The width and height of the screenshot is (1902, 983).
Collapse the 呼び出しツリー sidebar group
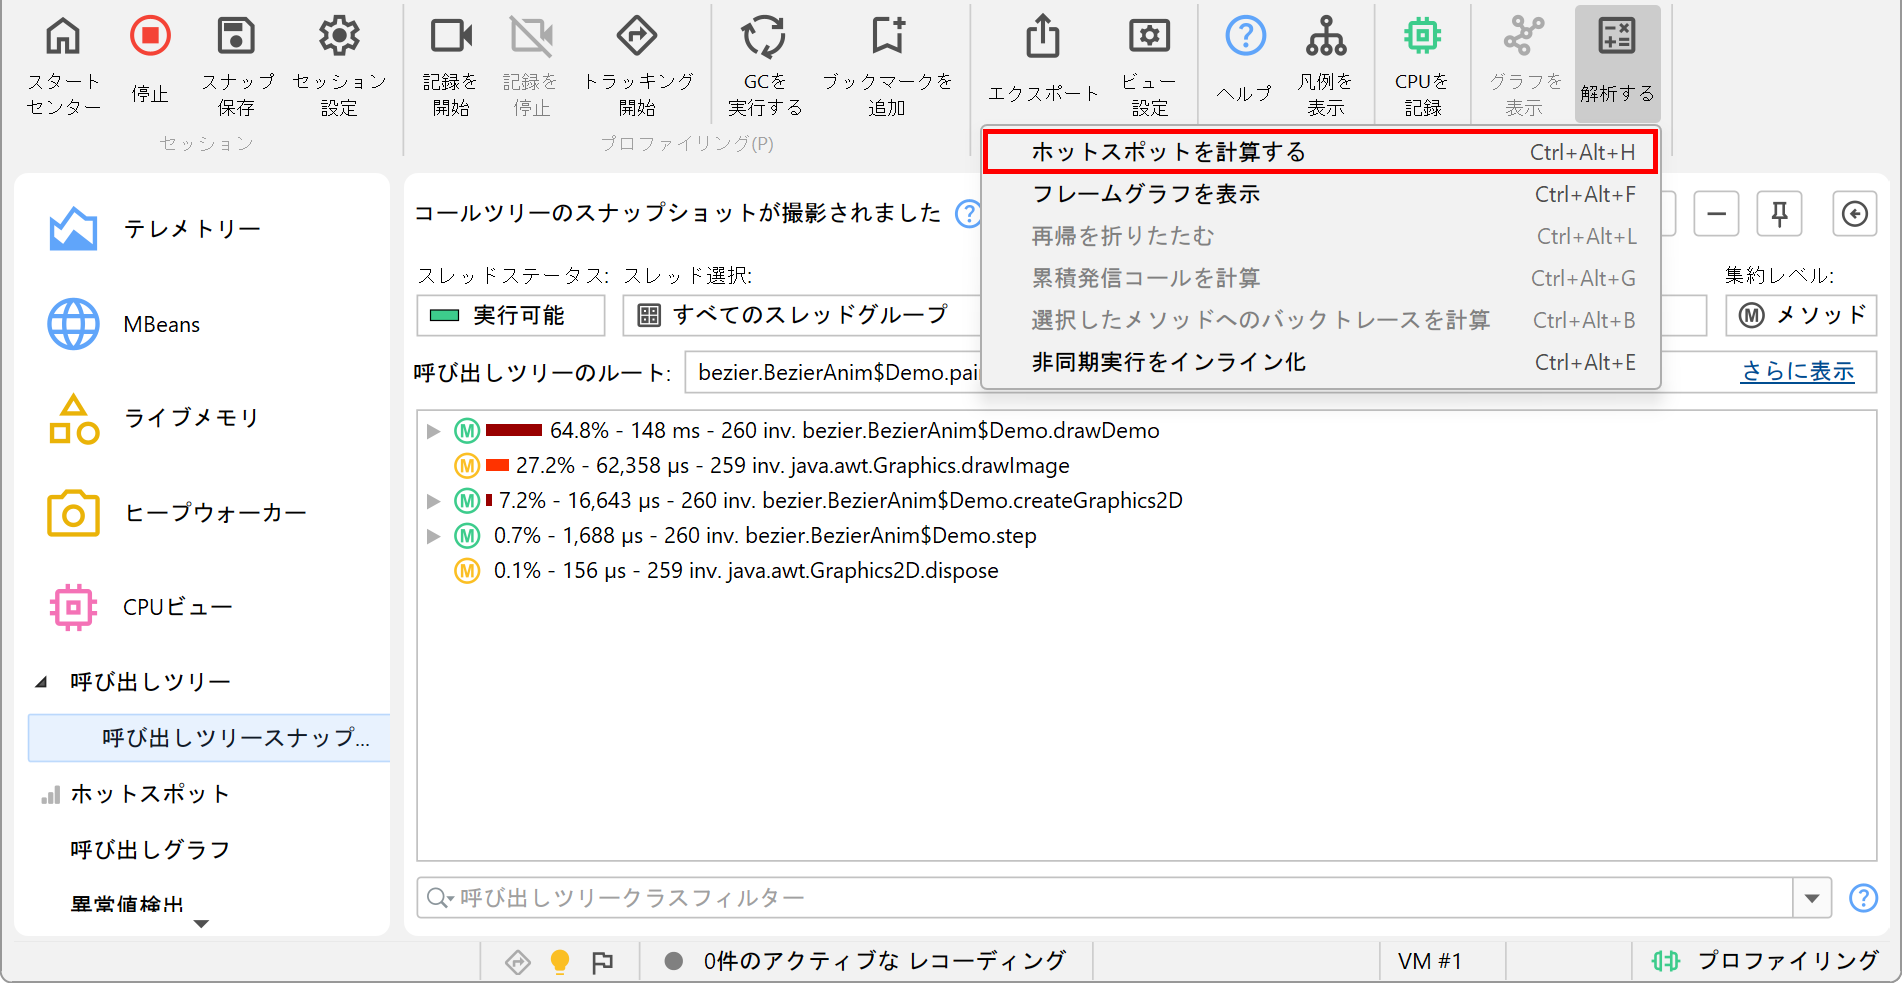tap(41, 682)
